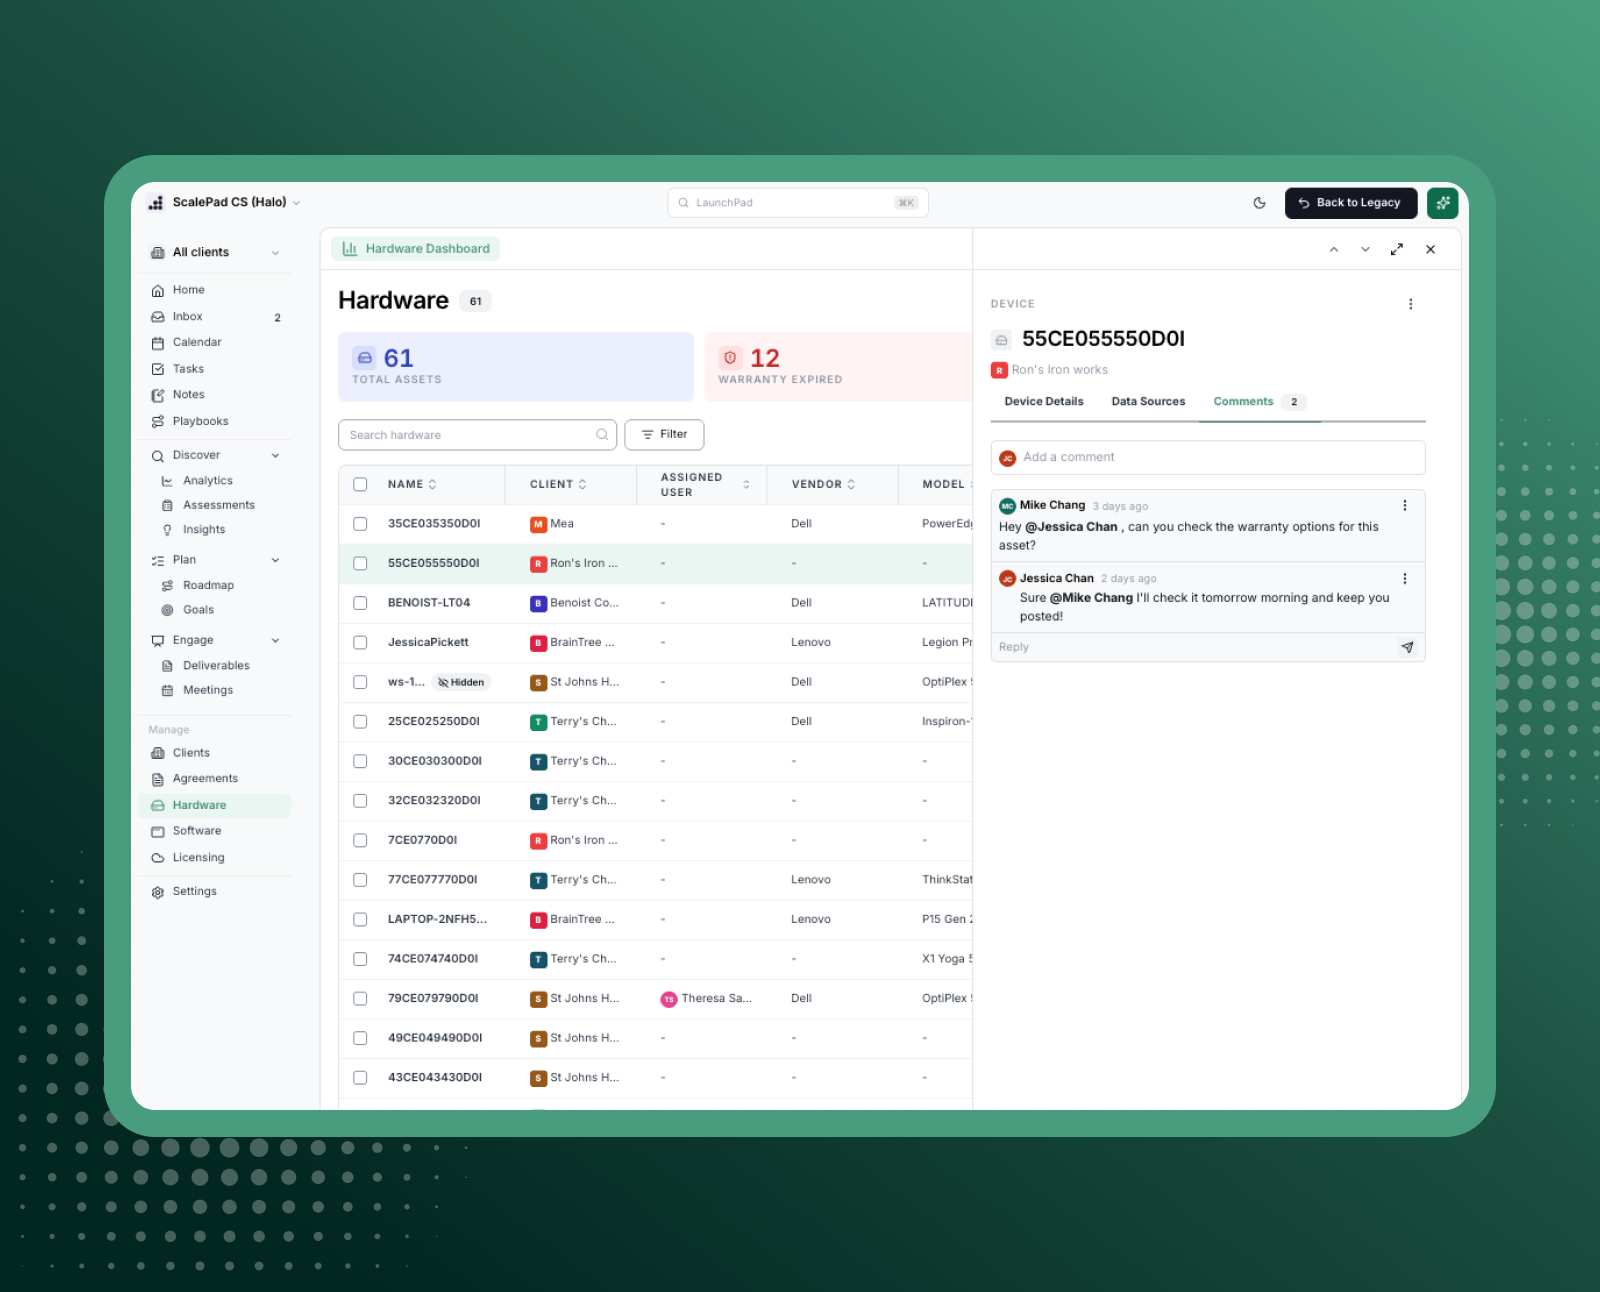This screenshot has height=1292, width=1600.
Task: Click the 12 Warranty Expired card
Action: [x=838, y=367]
